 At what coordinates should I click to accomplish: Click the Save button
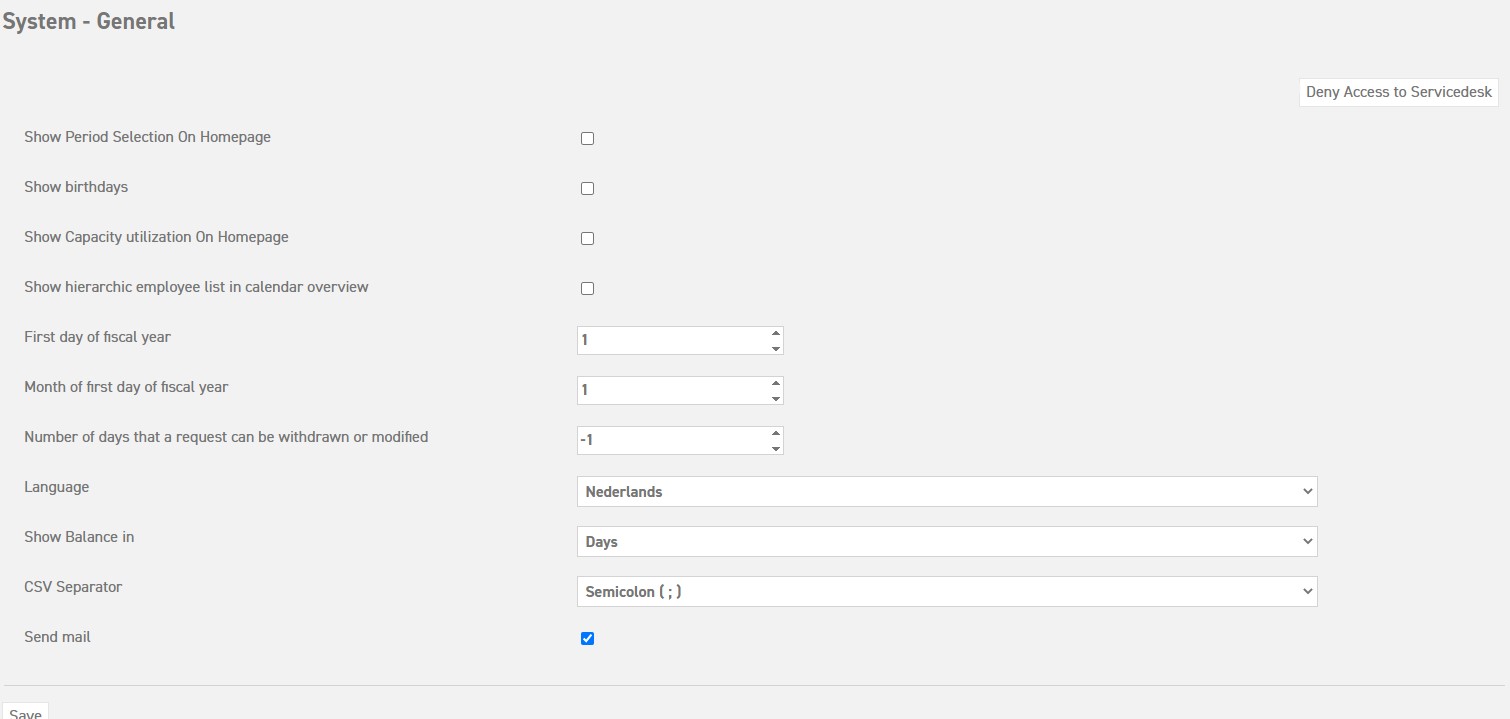(x=25, y=711)
